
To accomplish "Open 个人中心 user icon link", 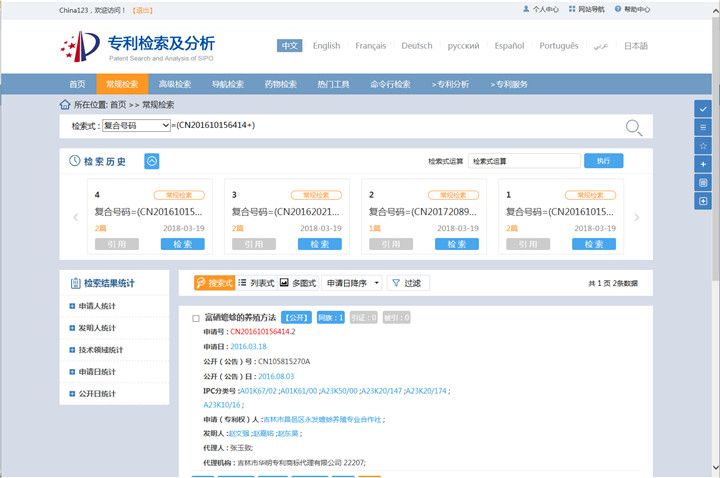I will coord(540,9).
